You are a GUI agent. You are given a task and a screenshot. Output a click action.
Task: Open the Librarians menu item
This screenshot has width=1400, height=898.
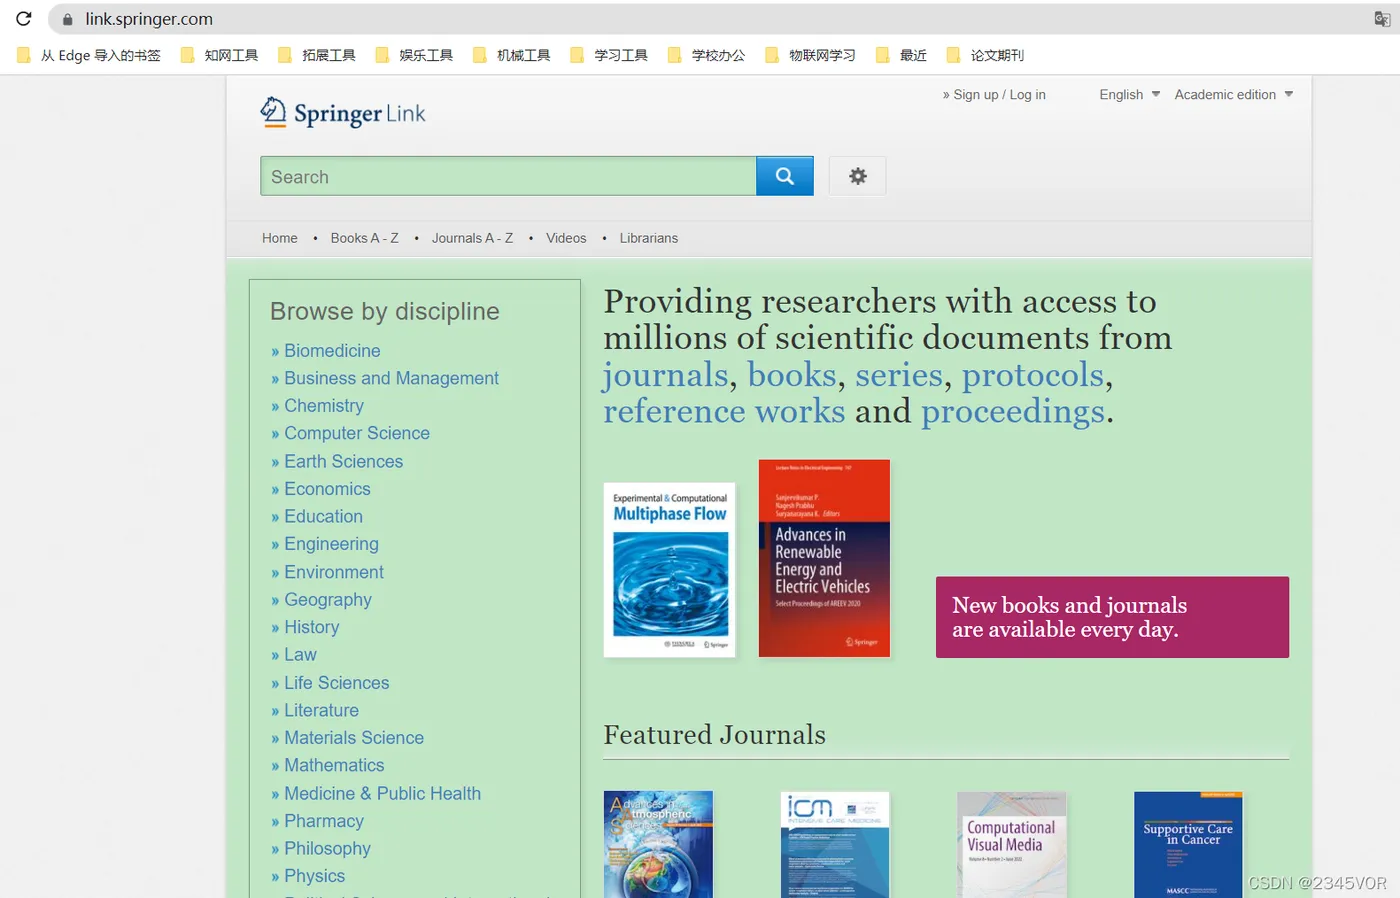649,238
